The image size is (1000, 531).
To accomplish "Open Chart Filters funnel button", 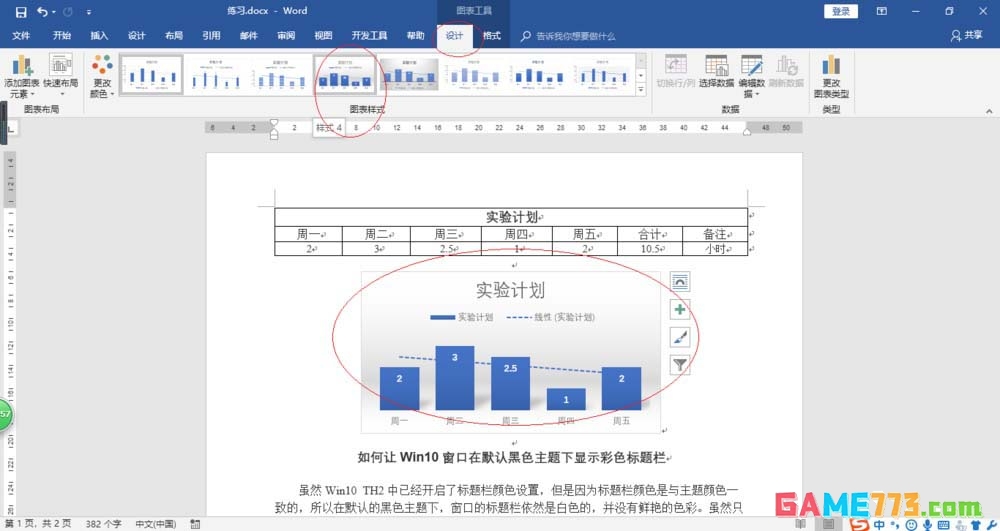I will pyautogui.click(x=680, y=365).
